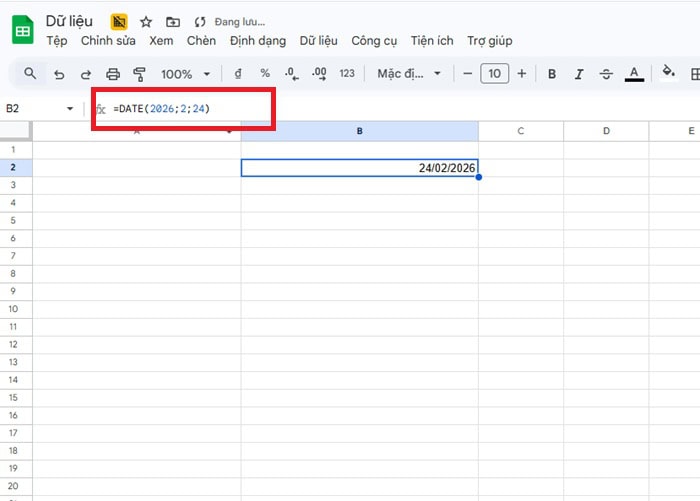Toggle italic formatting

coord(579,73)
